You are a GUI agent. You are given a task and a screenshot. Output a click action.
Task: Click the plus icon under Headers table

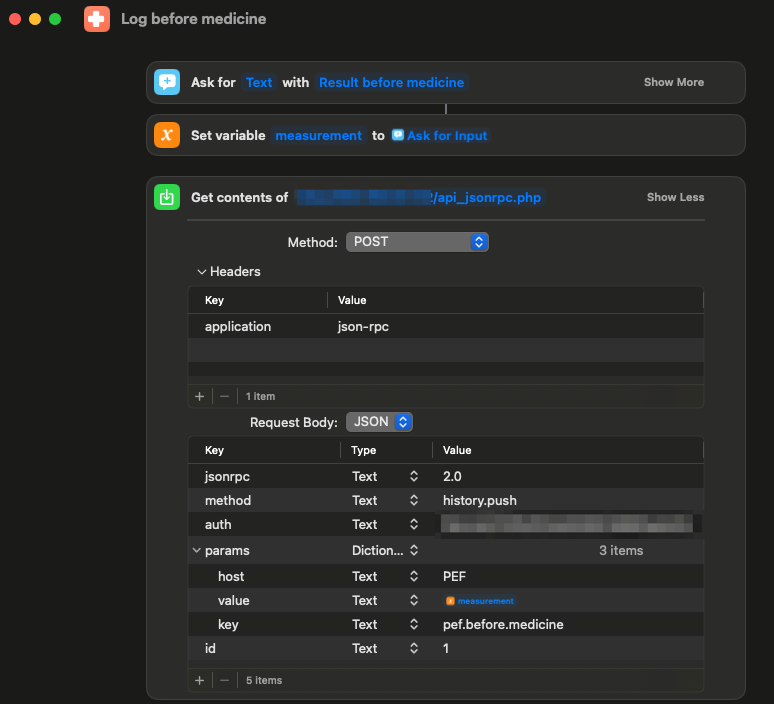[199, 396]
